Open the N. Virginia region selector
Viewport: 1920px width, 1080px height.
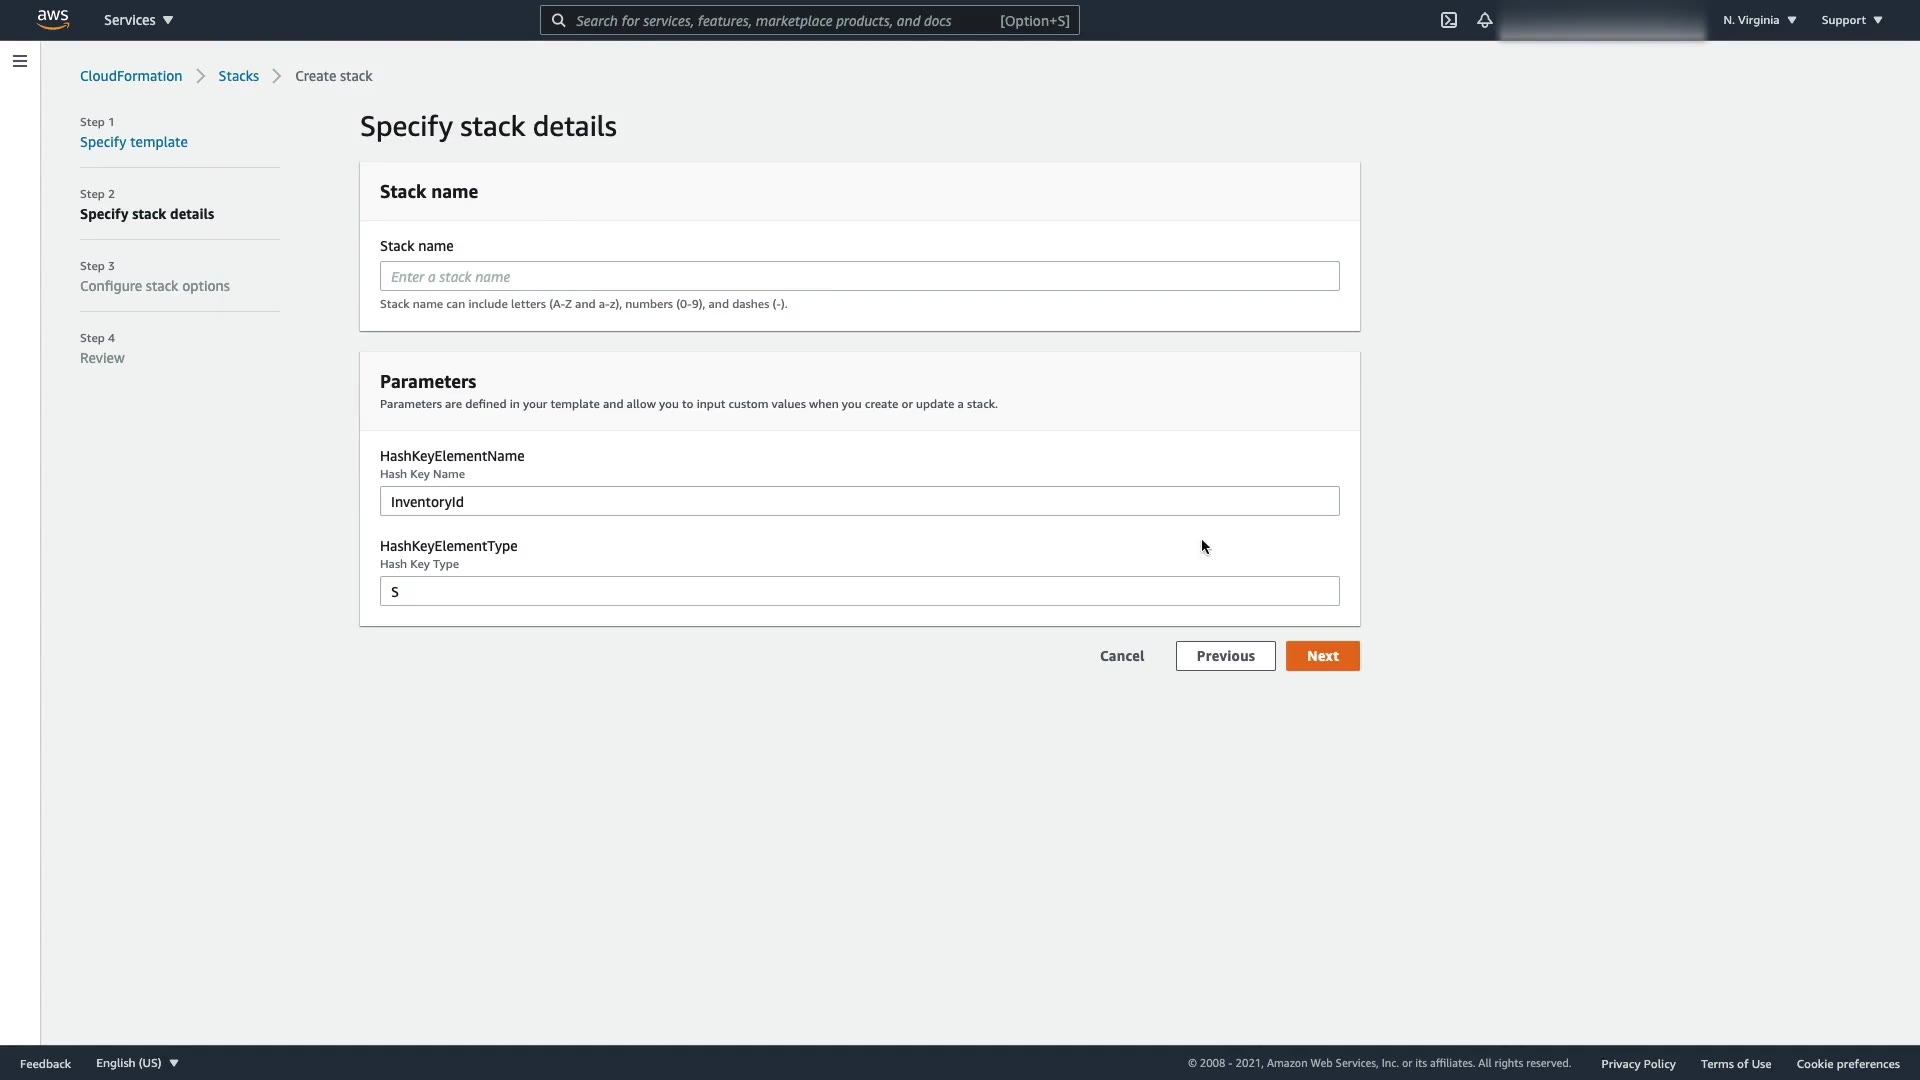1759,20
